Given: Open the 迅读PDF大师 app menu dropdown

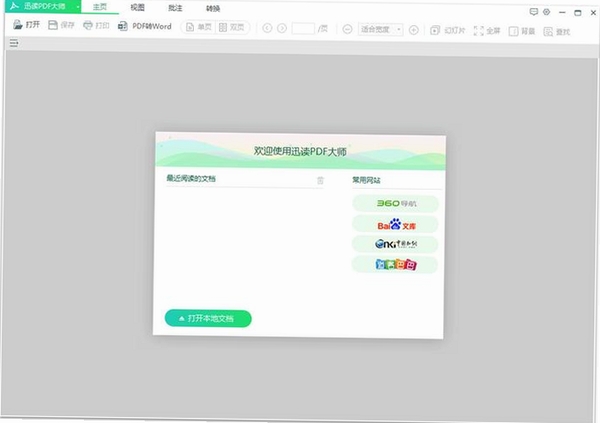Looking at the screenshot, I should (x=78, y=7).
